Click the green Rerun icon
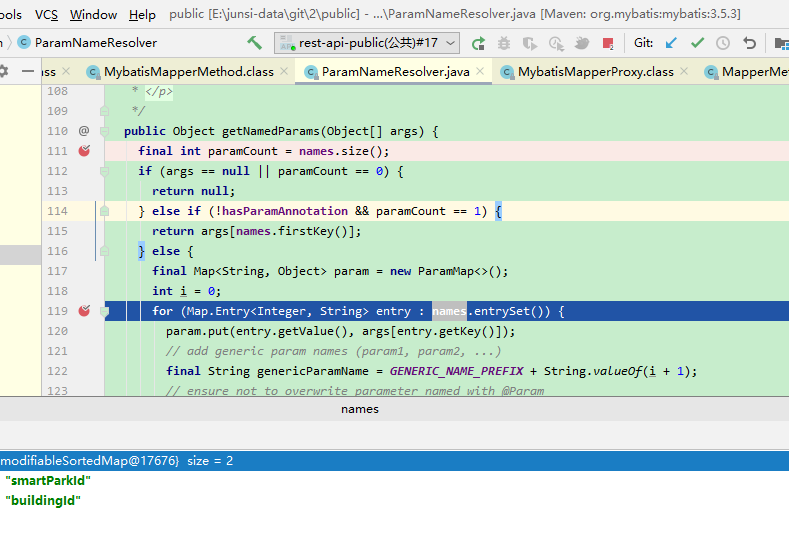 point(478,44)
